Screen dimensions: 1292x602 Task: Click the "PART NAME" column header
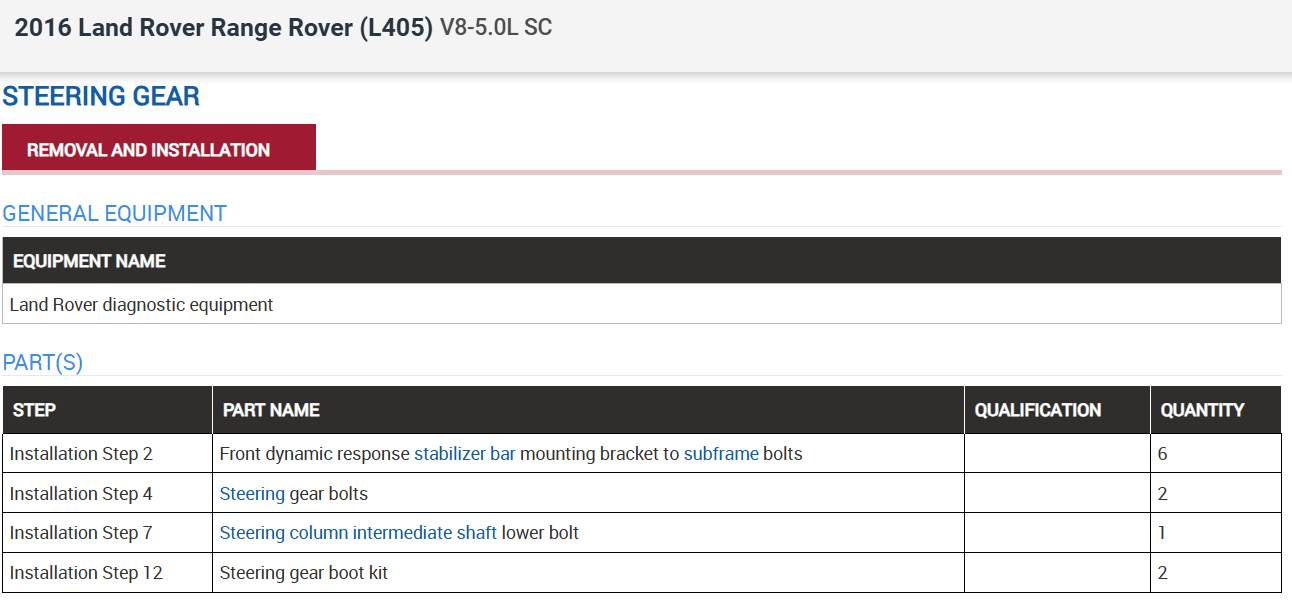tap(271, 410)
